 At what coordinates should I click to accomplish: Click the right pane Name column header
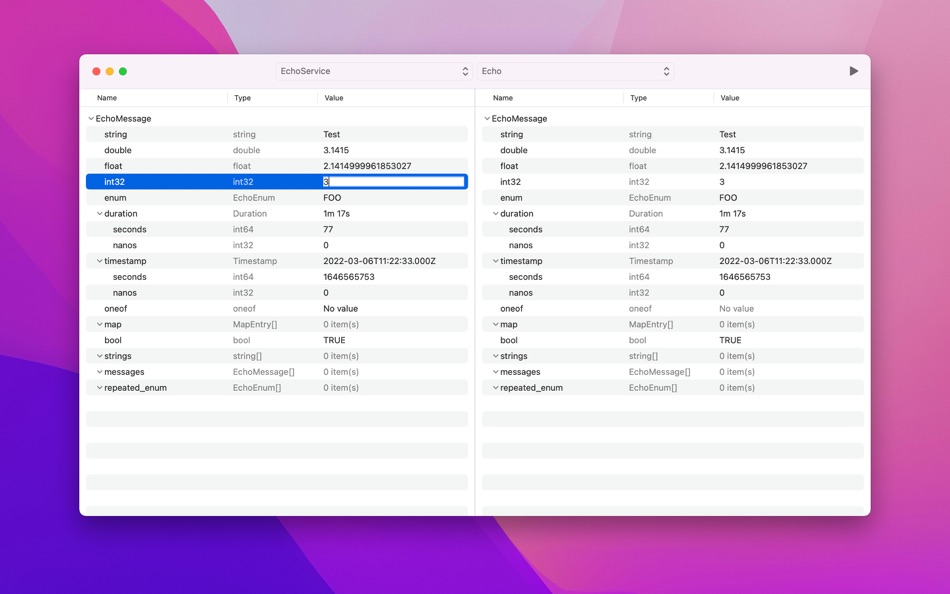[503, 98]
